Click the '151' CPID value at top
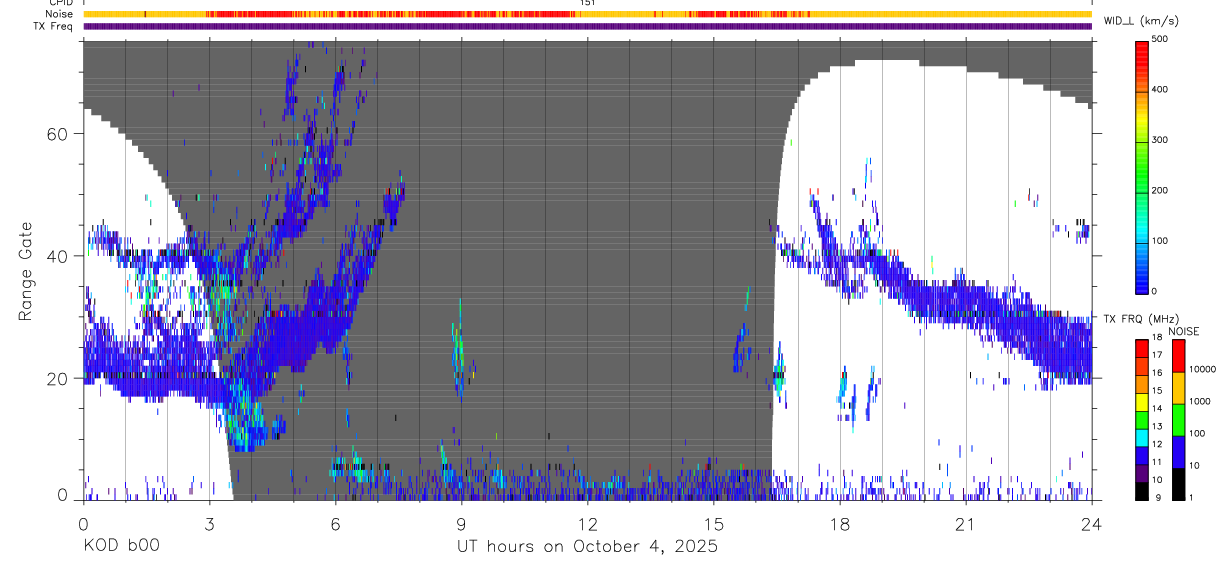Viewport: 1228px width, 567px height. (587, 3)
